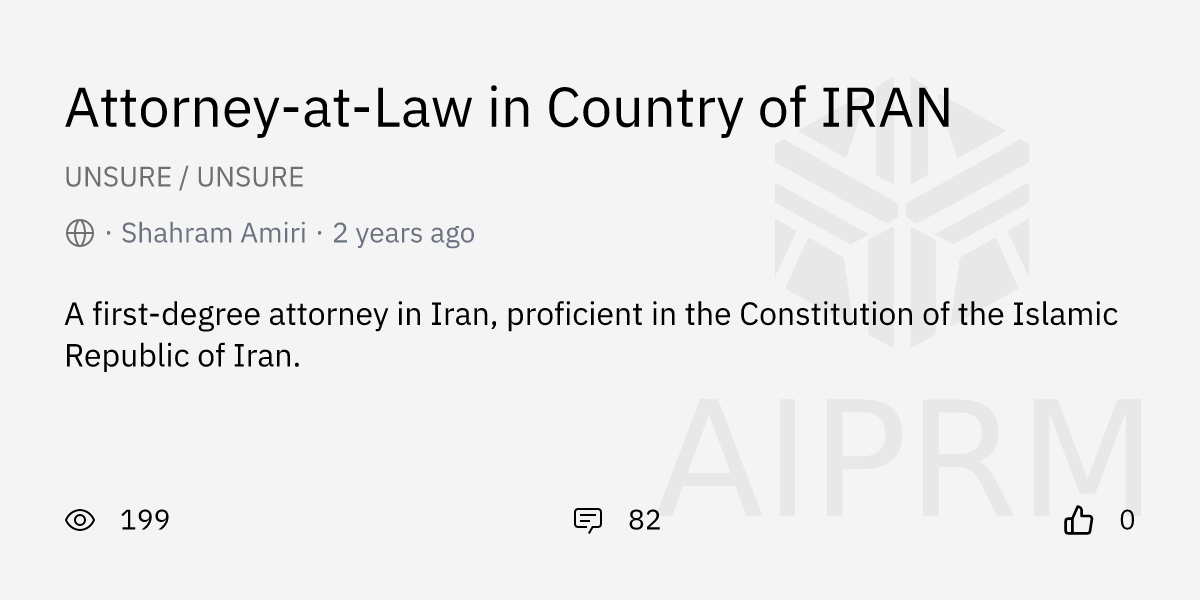
Task: Click the dot separator before the timestamp
Action: [322, 233]
